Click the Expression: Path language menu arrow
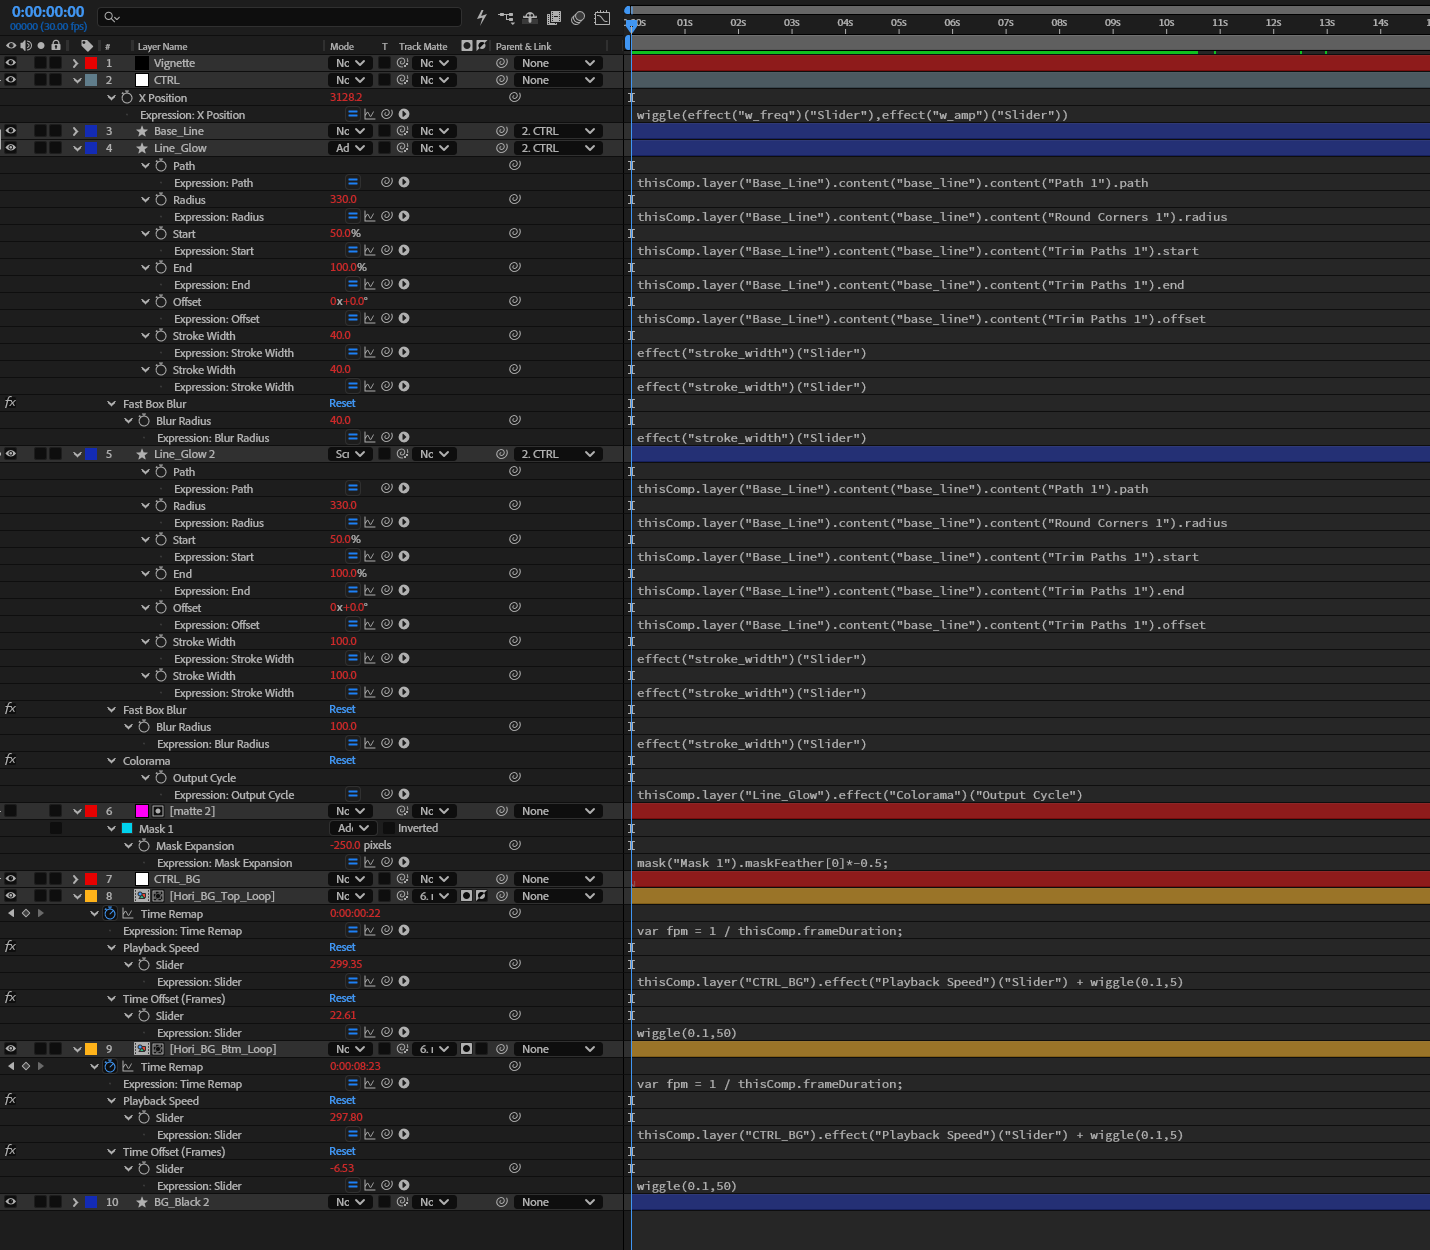Image resolution: width=1430 pixels, height=1250 pixels. pos(404,182)
